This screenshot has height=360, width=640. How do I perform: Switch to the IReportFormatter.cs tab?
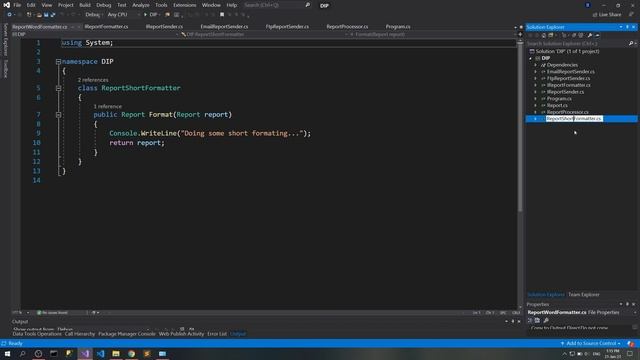click(x=107, y=27)
